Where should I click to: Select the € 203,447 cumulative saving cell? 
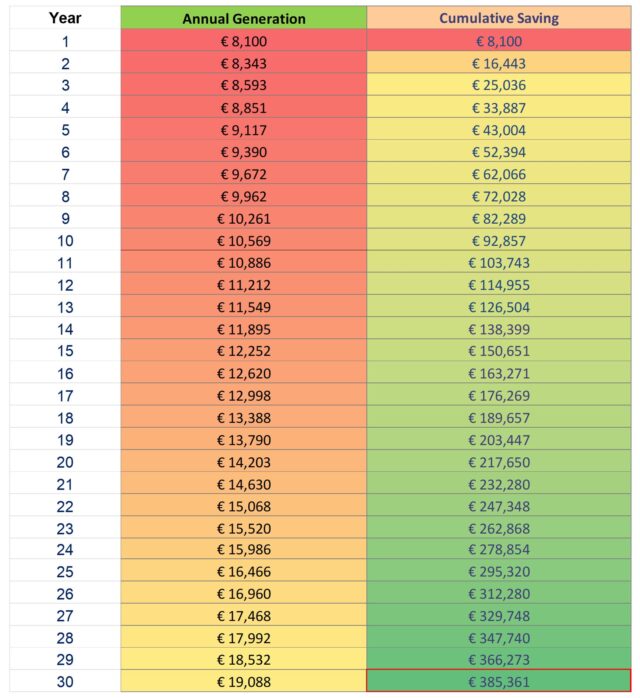click(x=498, y=440)
